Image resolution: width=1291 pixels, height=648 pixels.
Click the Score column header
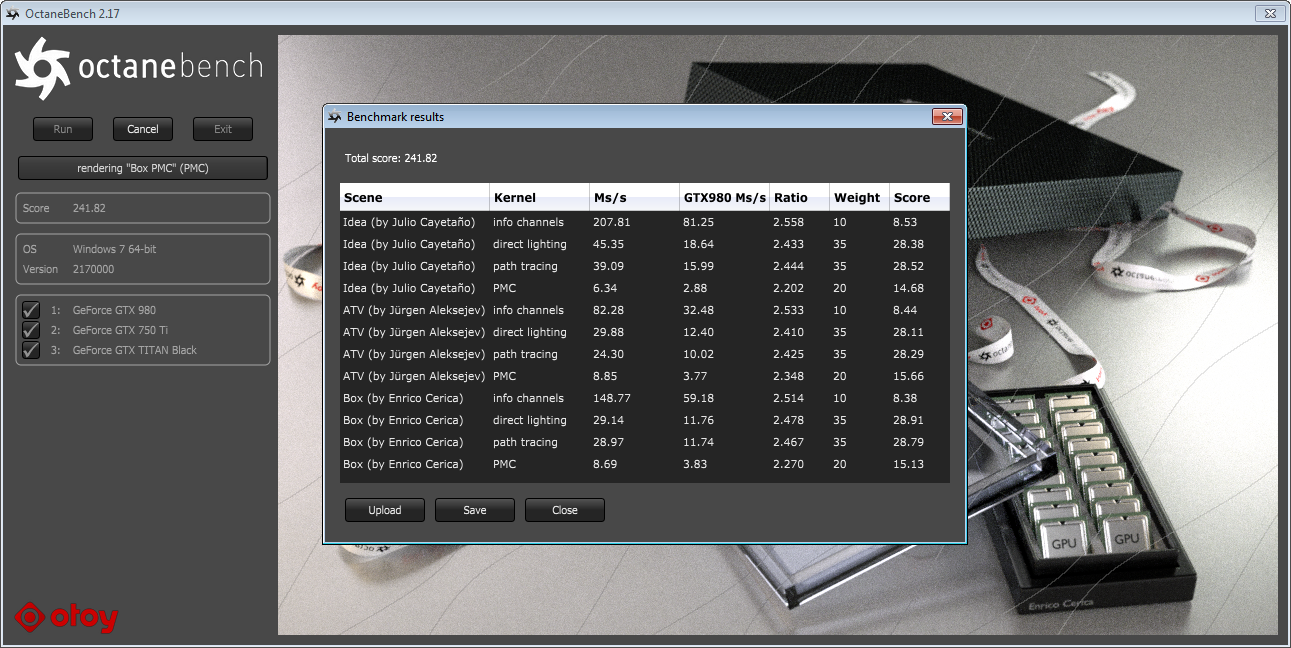[919, 197]
